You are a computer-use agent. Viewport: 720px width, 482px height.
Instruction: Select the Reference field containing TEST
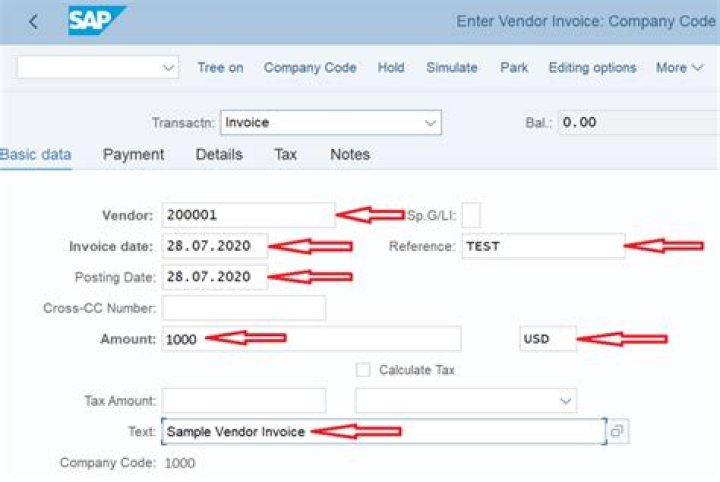click(x=541, y=246)
